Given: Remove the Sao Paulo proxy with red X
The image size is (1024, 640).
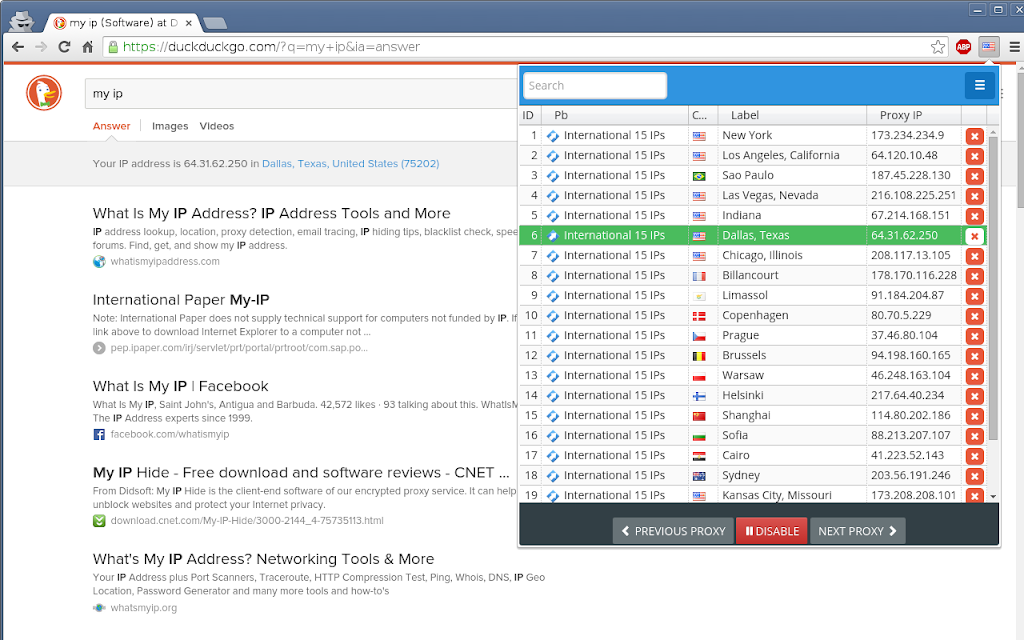Looking at the screenshot, I should pyautogui.click(x=974, y=176).
